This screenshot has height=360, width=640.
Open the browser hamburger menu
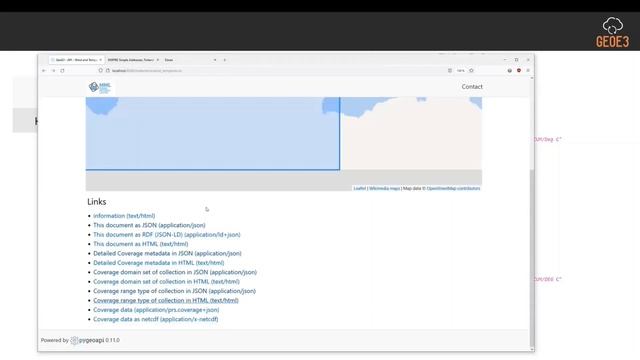point(528,71)
